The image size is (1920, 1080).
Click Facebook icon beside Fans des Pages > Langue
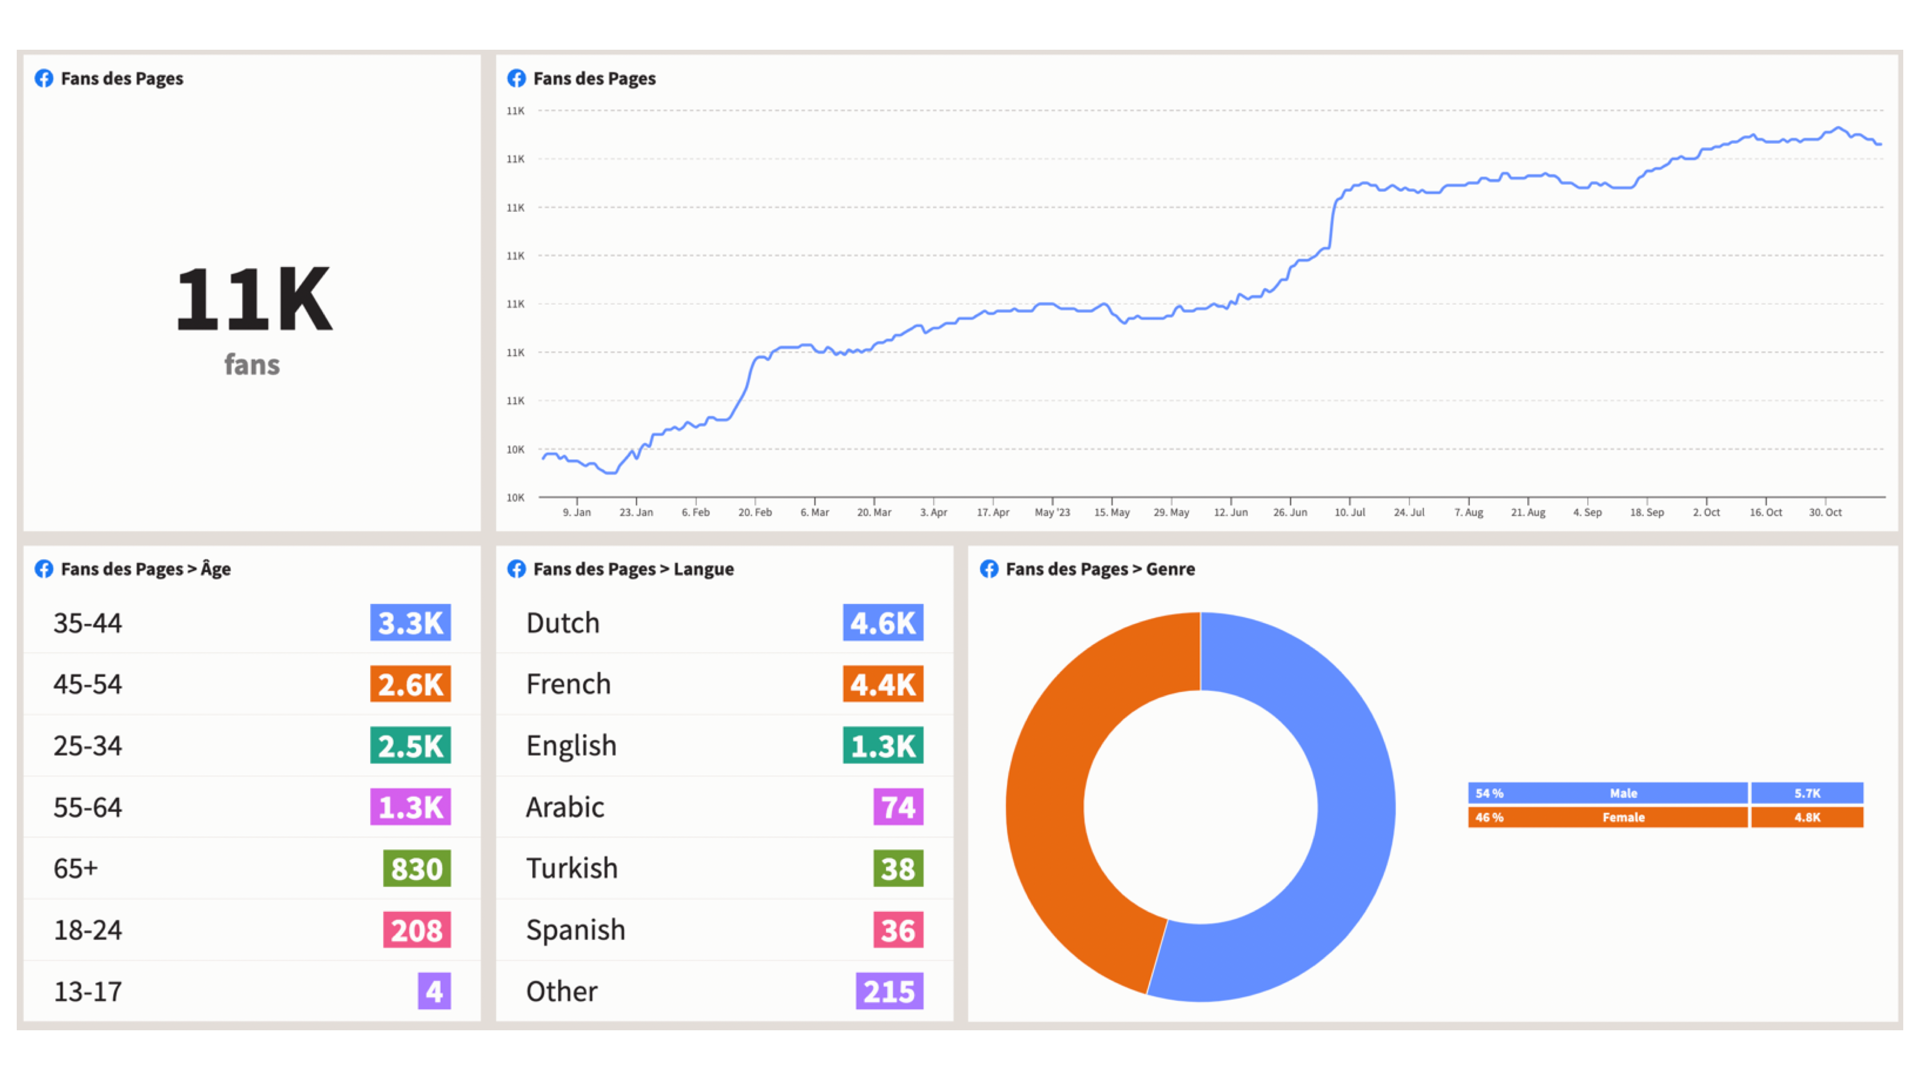[516, 569]
